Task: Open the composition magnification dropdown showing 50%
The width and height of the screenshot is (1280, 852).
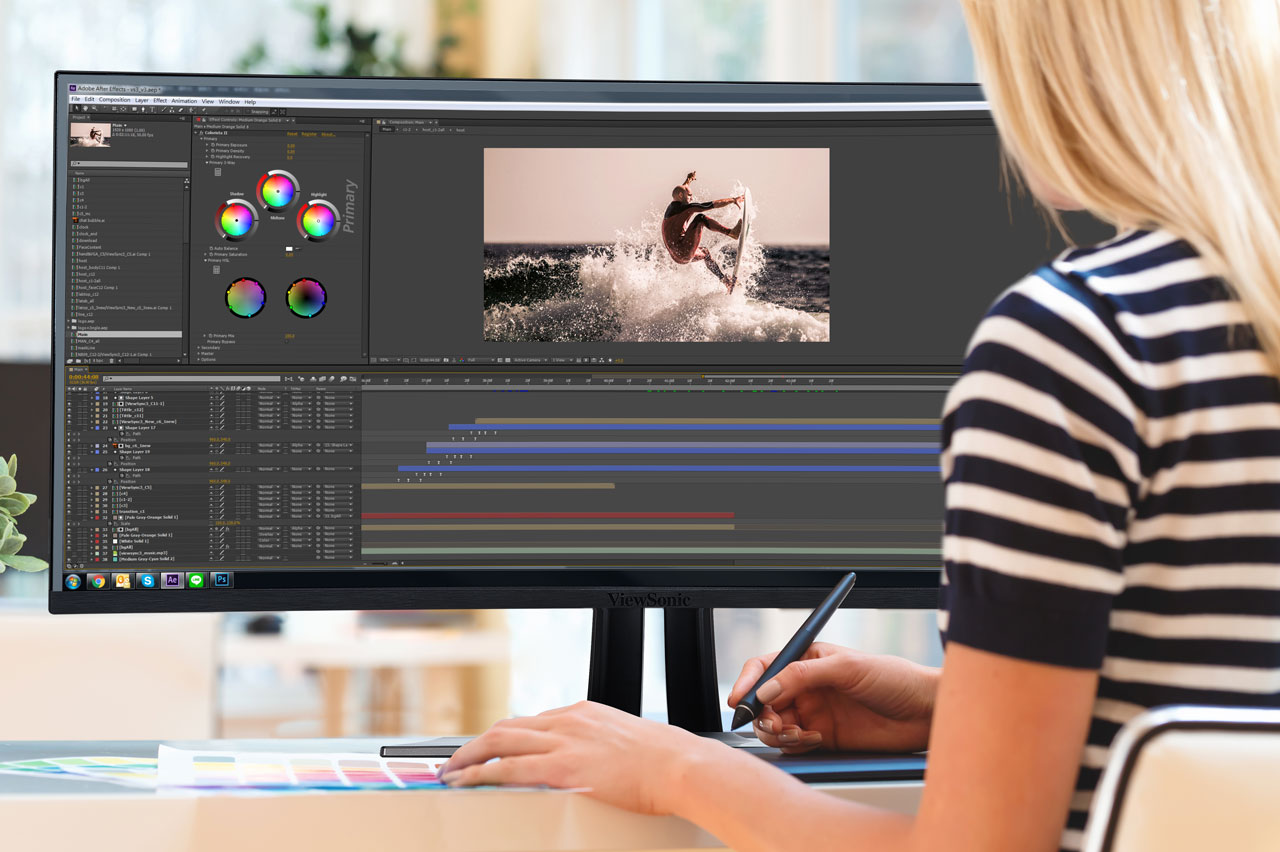Action: click(x=390, y=360)
